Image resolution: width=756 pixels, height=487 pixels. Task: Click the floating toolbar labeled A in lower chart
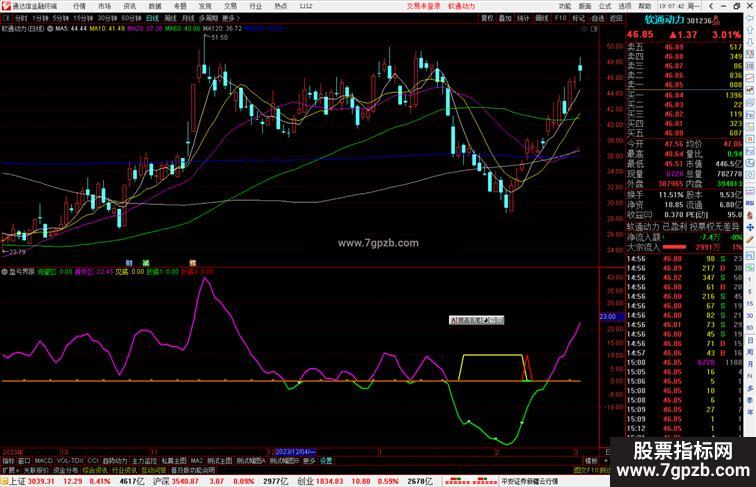click(476, 320)
